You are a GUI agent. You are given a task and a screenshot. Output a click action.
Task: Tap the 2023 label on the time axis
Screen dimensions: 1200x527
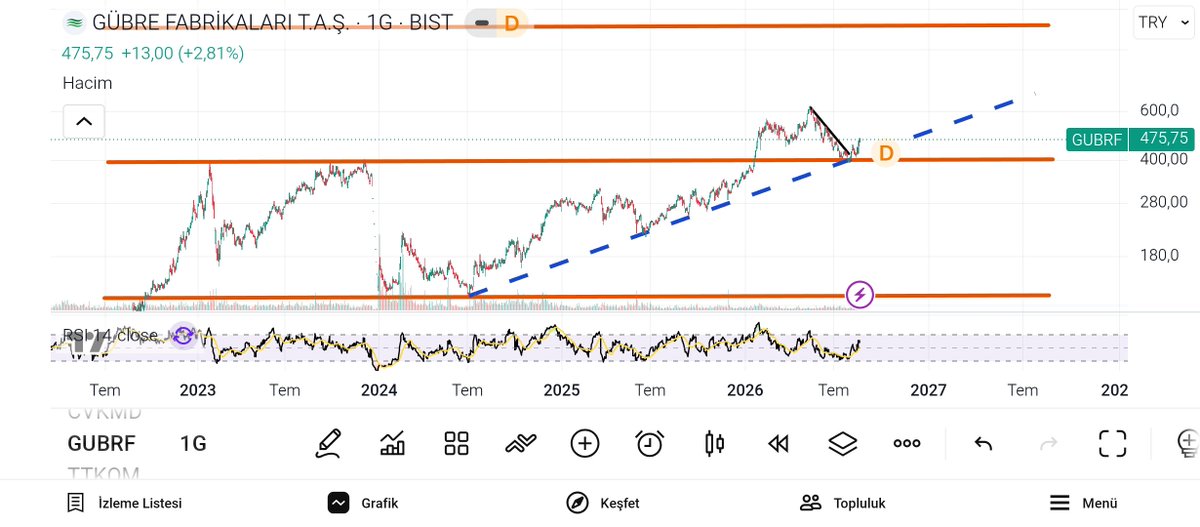pos(197,390)
